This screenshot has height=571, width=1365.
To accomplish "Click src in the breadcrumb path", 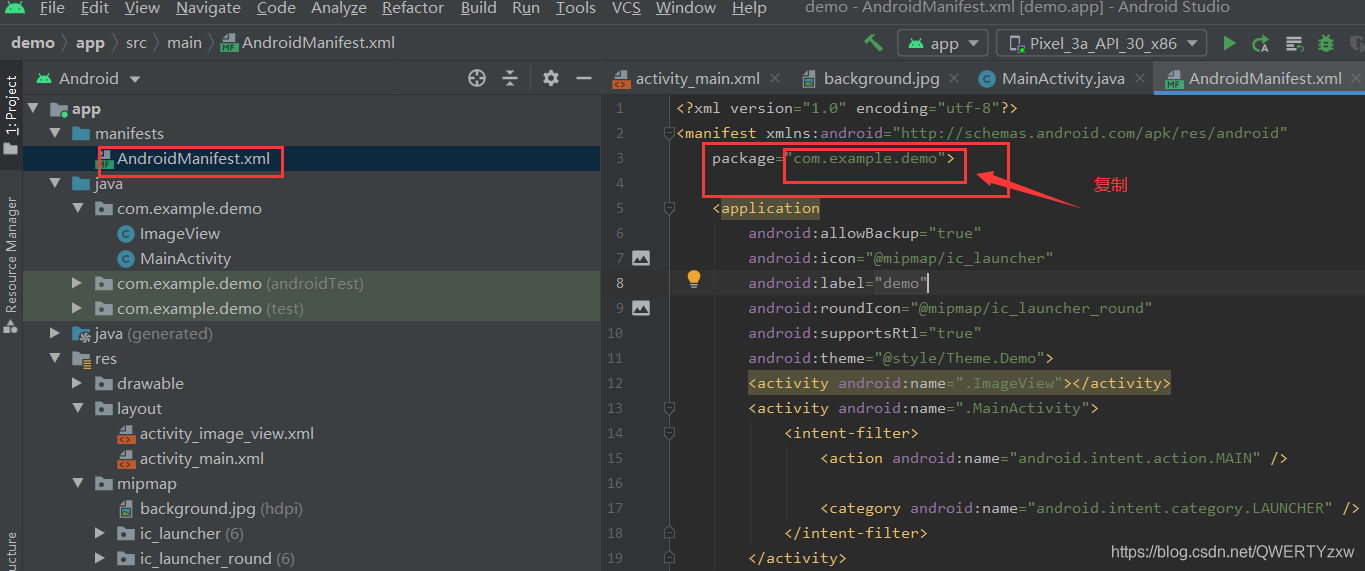I will [x=135, y=43].
